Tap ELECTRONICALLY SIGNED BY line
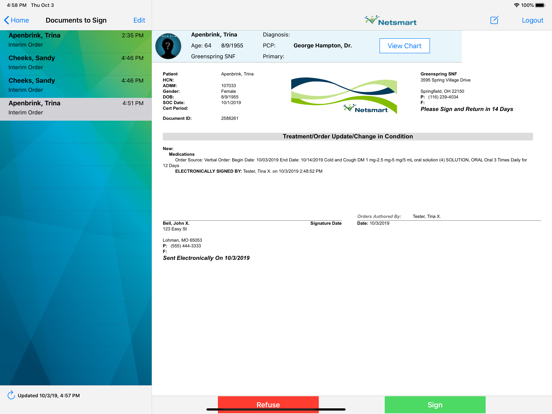This screenshot has width=552, height=414. 249,171
